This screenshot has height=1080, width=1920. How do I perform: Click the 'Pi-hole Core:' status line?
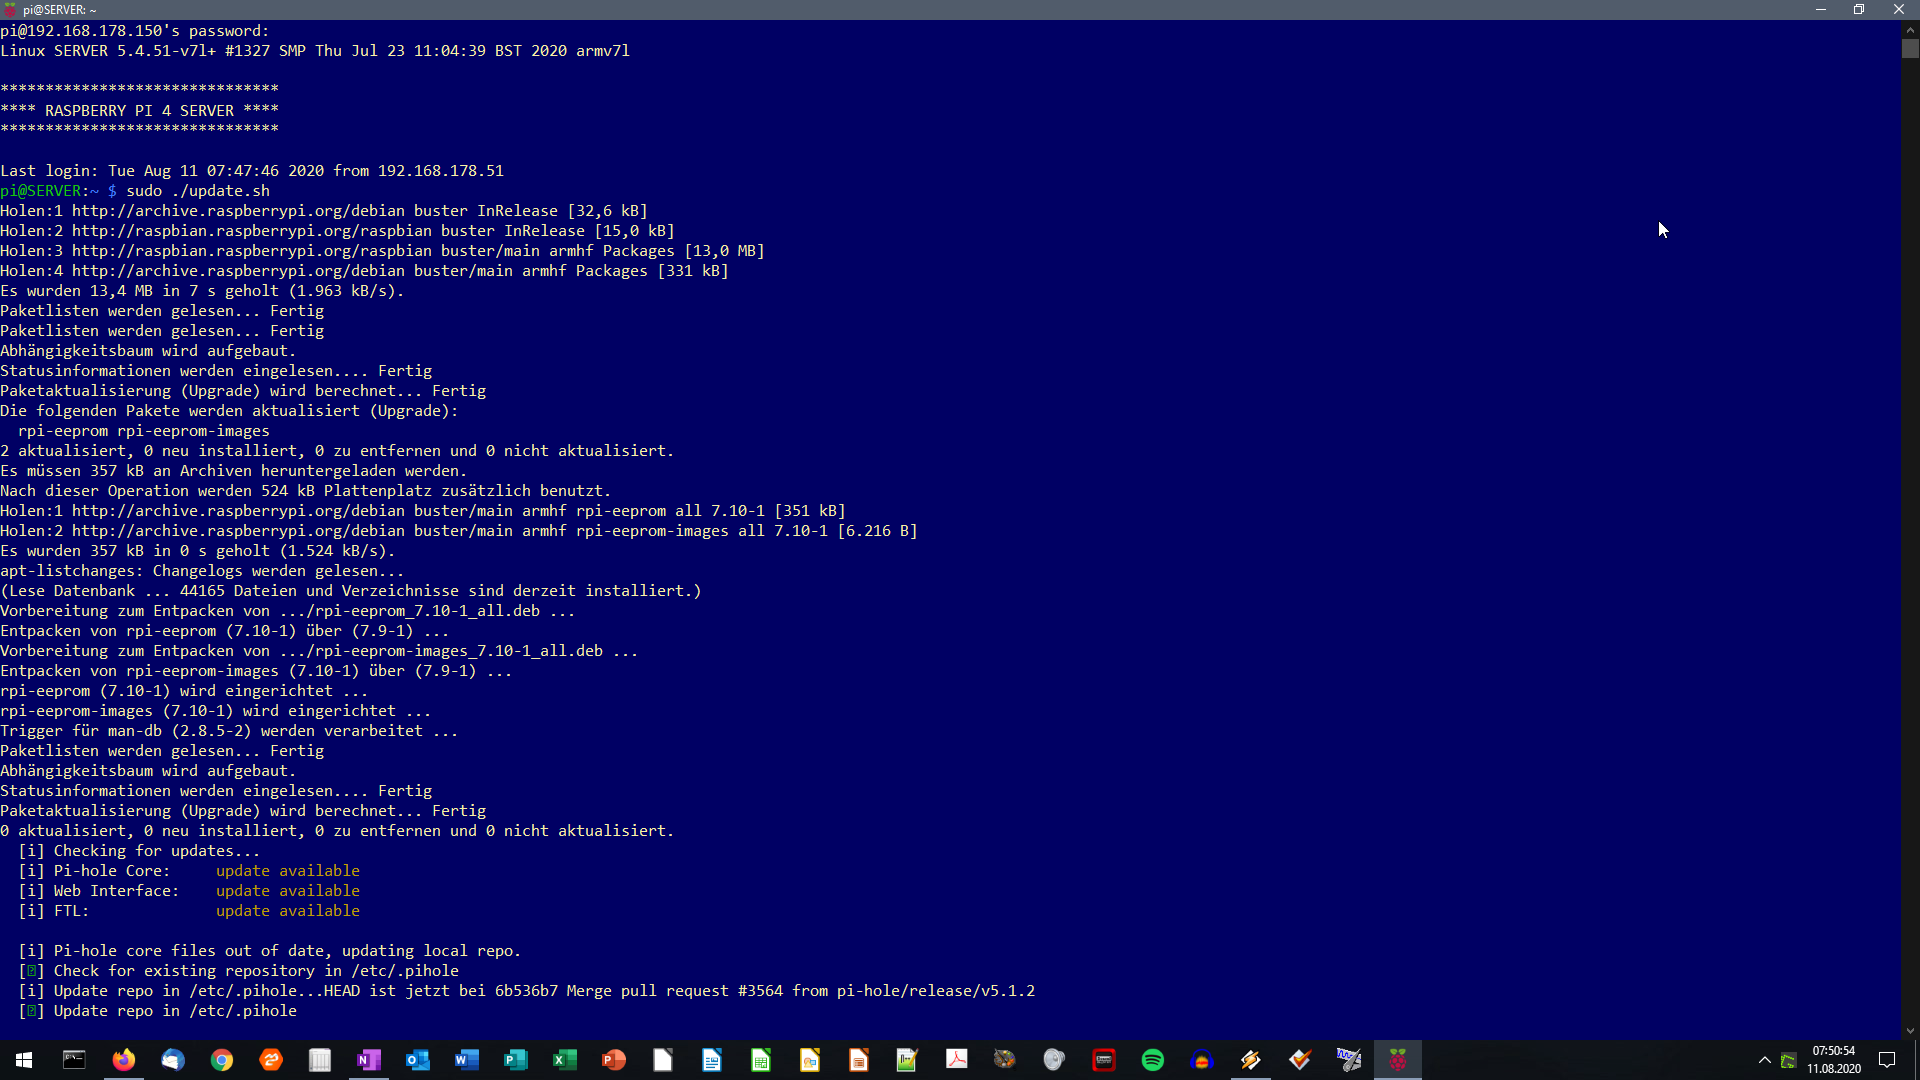[189, 870]
